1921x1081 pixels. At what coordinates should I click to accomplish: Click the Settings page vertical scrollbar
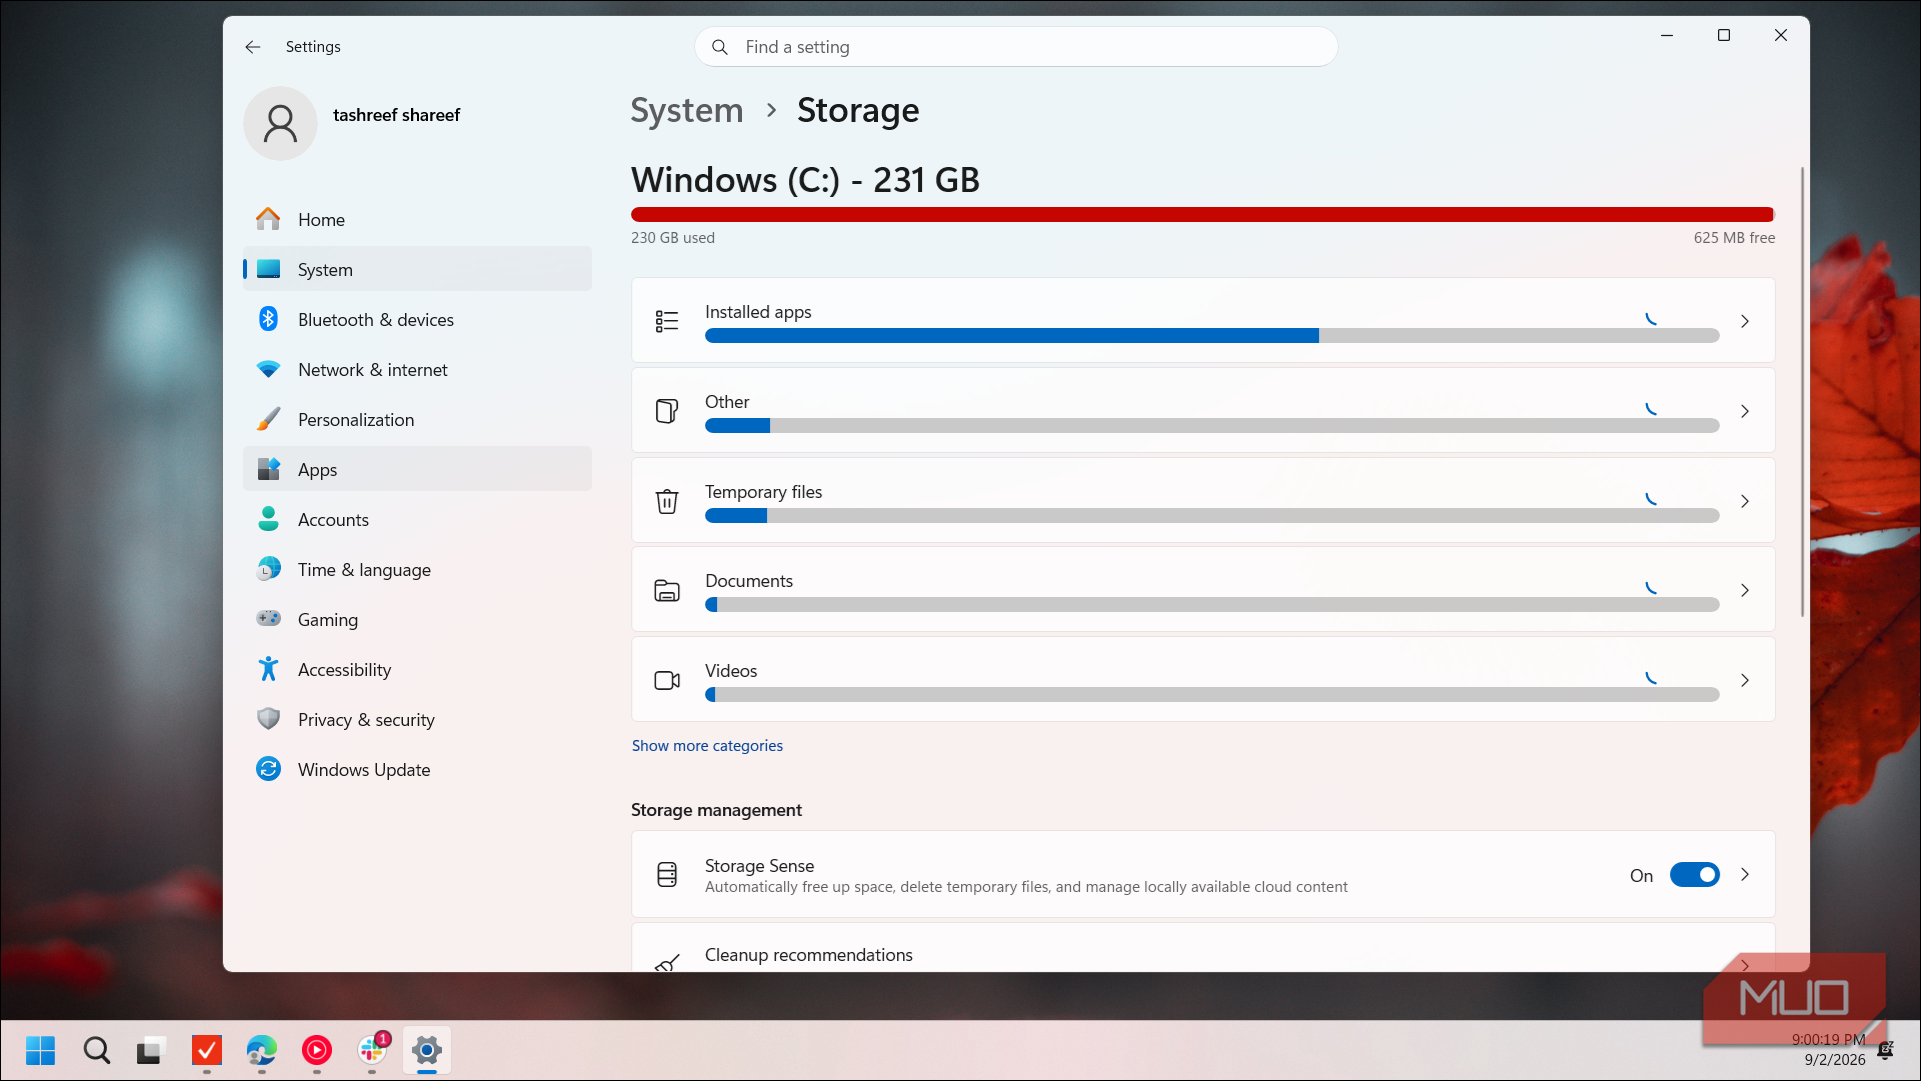point(1802,392)
